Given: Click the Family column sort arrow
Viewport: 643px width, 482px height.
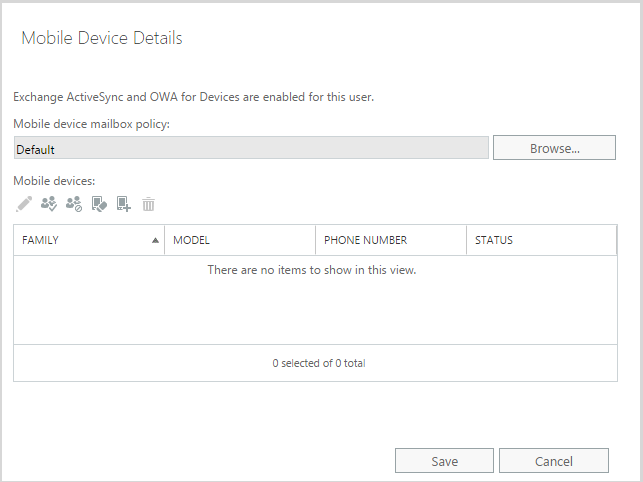Looking at the screenshot, I should click(x=155, y=241).
